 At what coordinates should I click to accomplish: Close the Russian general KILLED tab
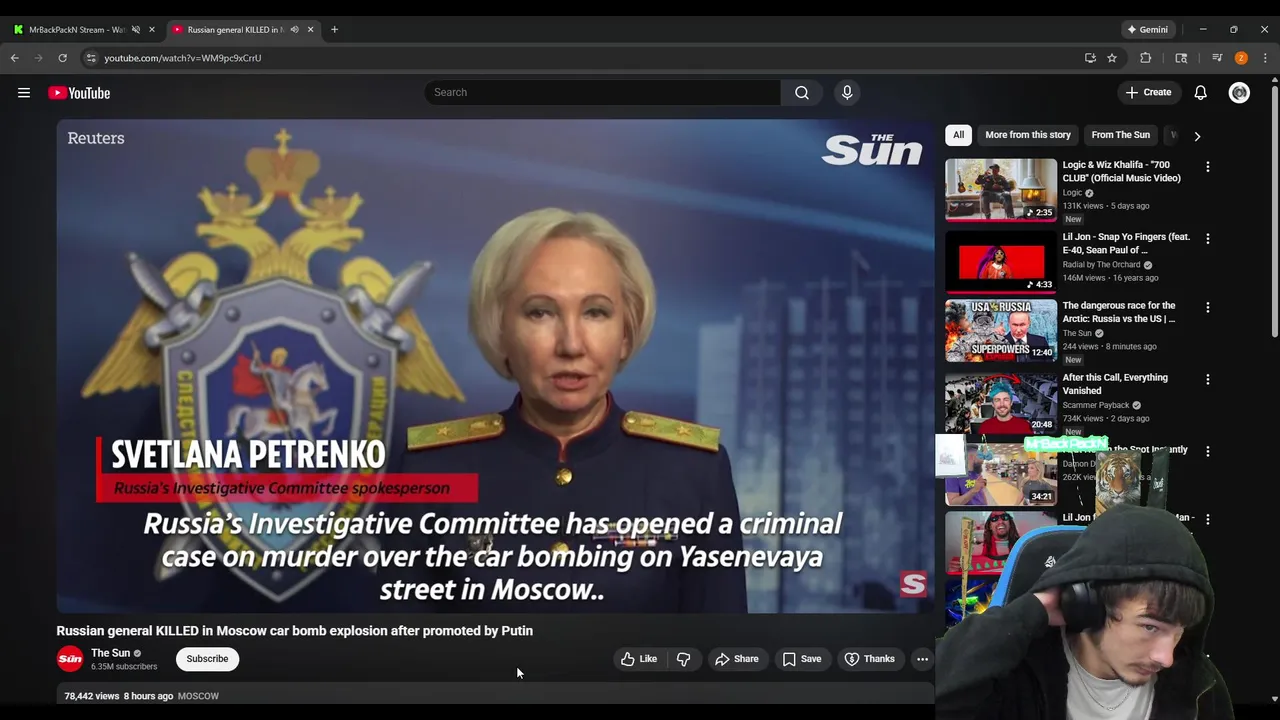[310, 29]
